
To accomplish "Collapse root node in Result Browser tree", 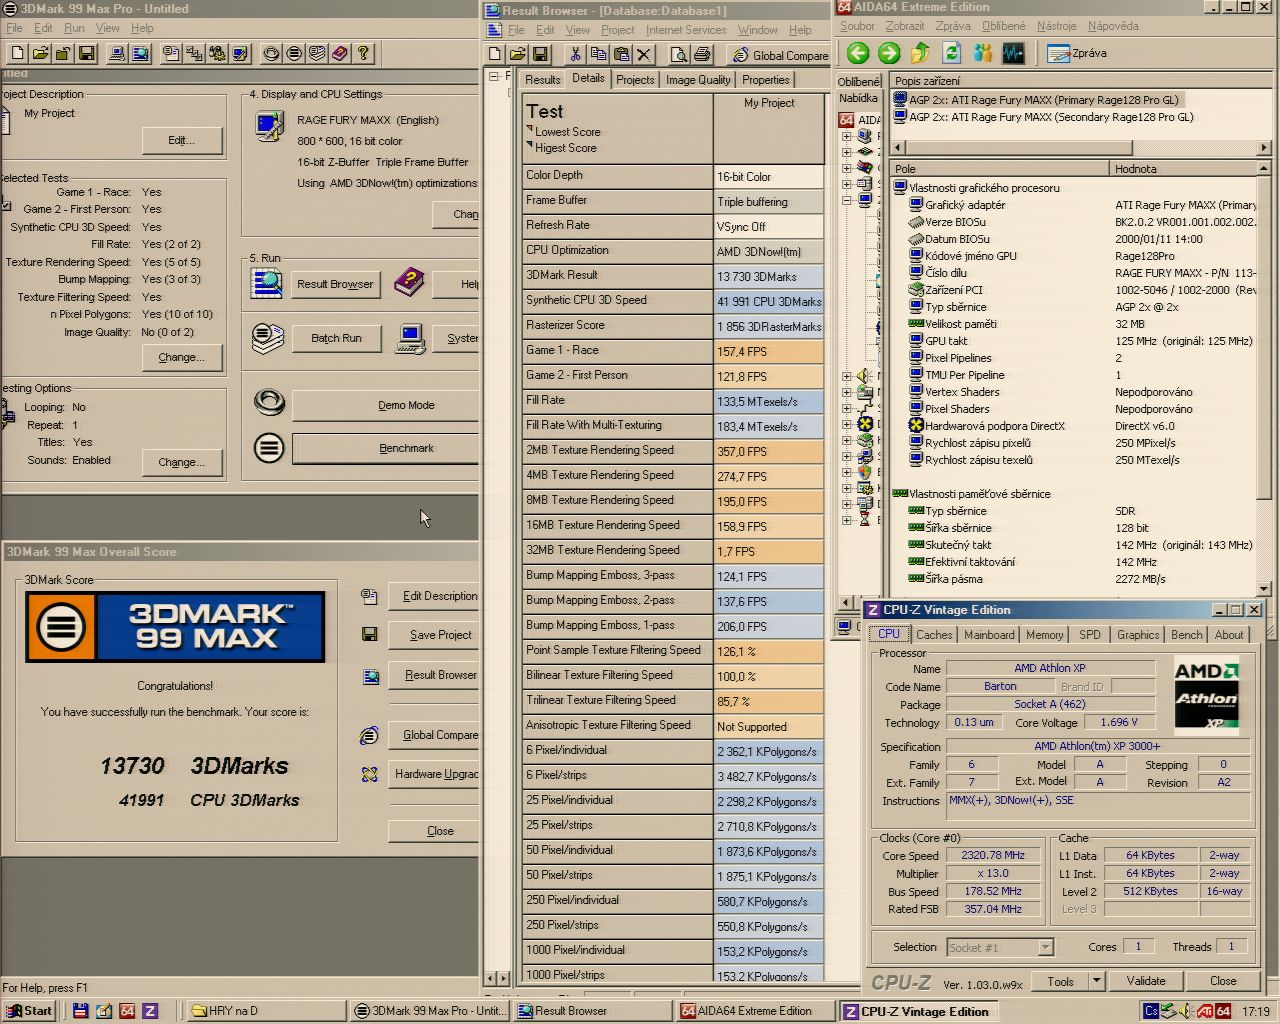I will (493, 76).
